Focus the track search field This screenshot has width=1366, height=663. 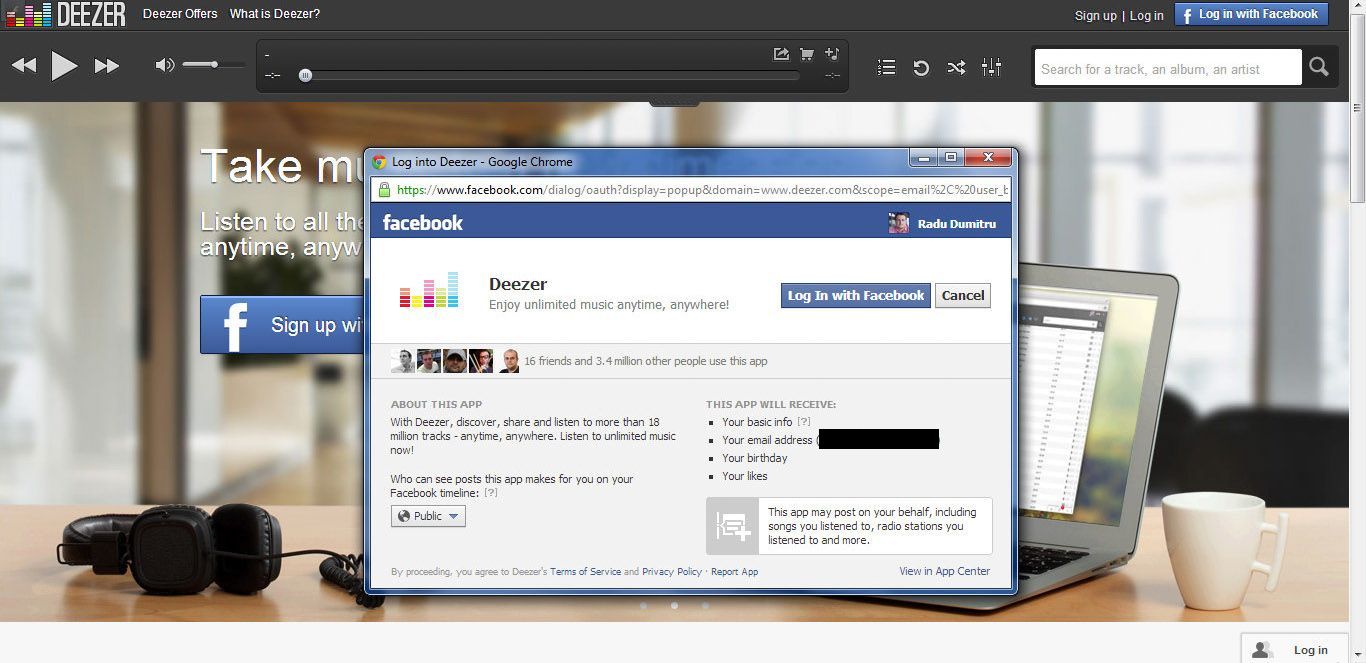[x=1167, y=68]
